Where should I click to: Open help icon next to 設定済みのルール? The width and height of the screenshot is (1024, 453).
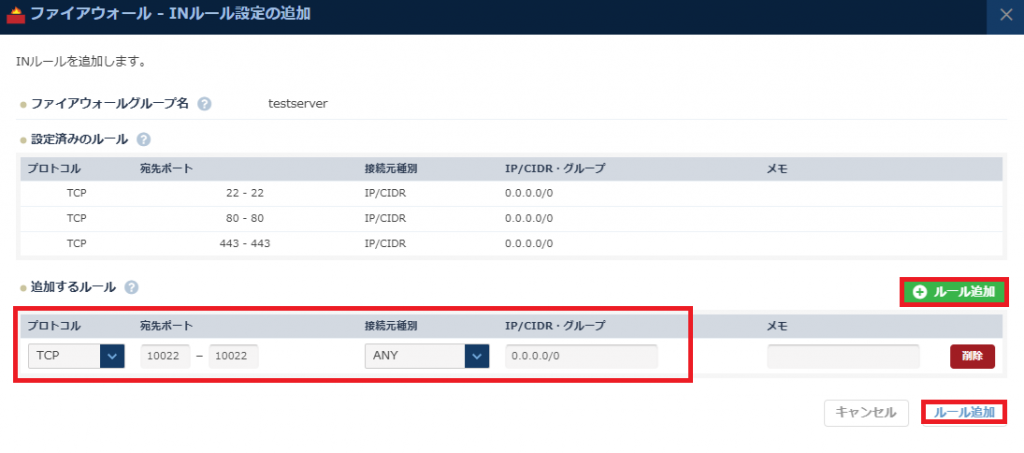[143, 140]
